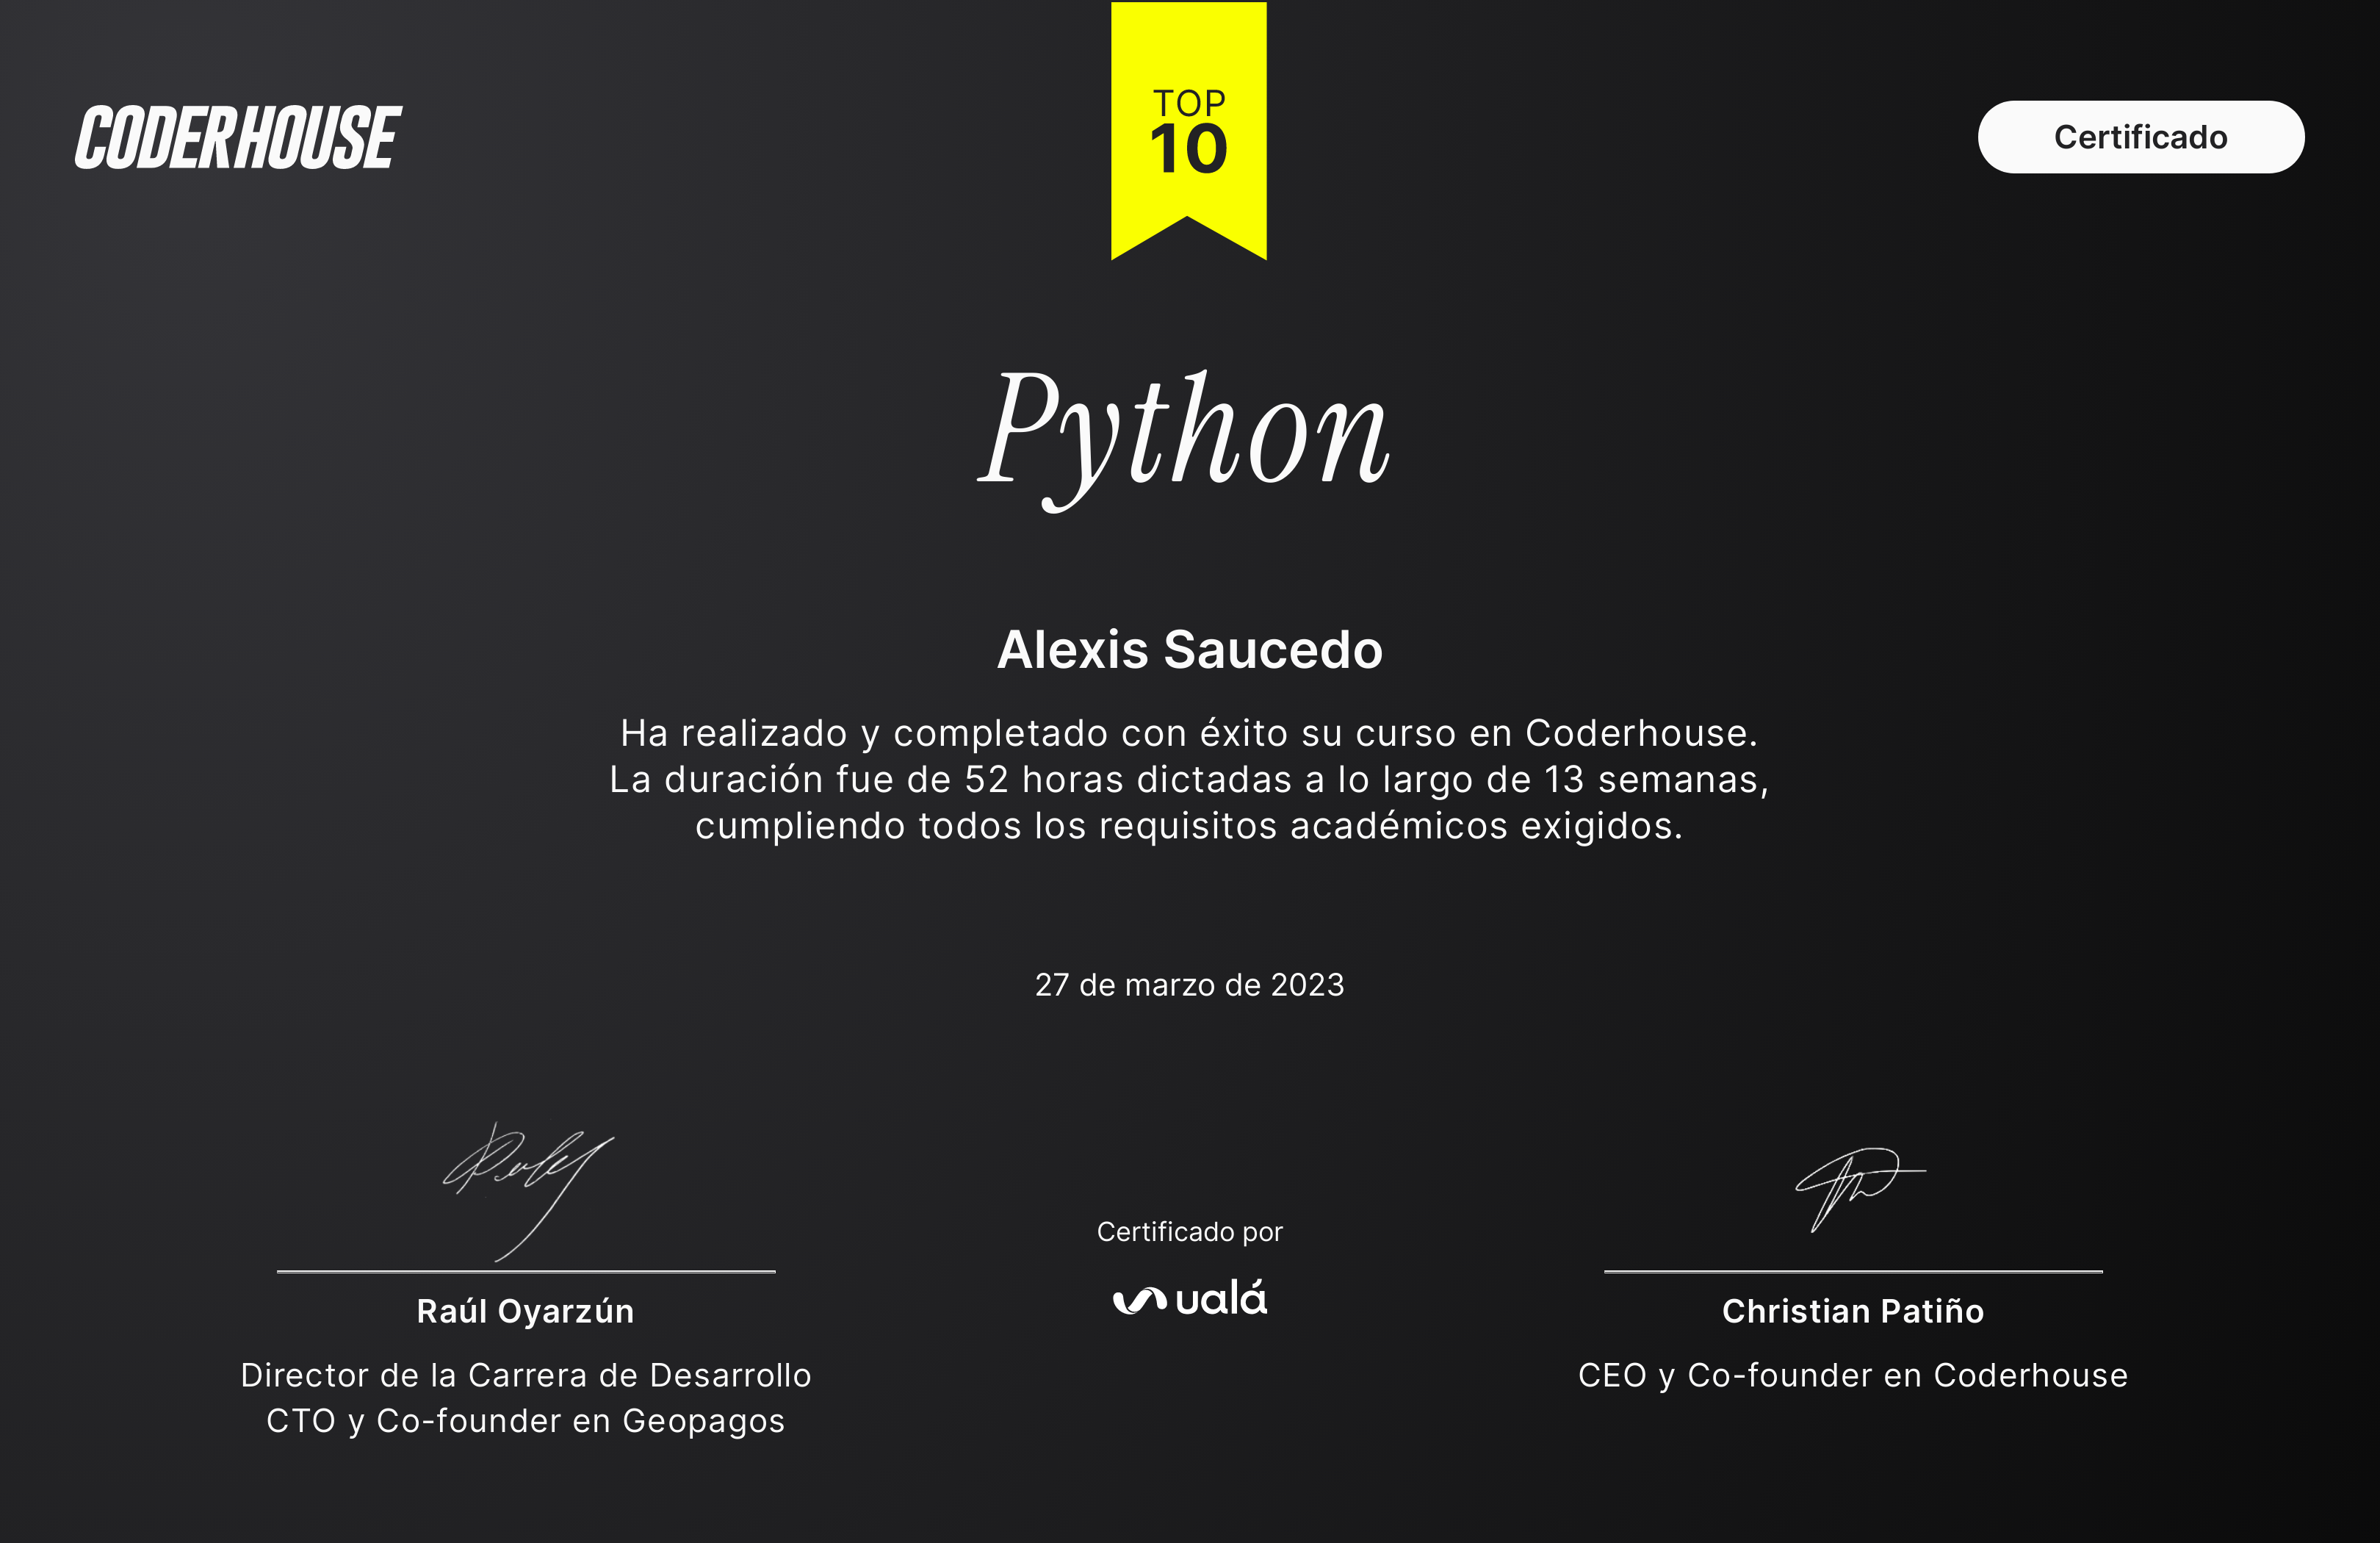Click the Coderhouse logo
The height and width of the screenshot is (1543, 2380).
(x=238, y=137)
